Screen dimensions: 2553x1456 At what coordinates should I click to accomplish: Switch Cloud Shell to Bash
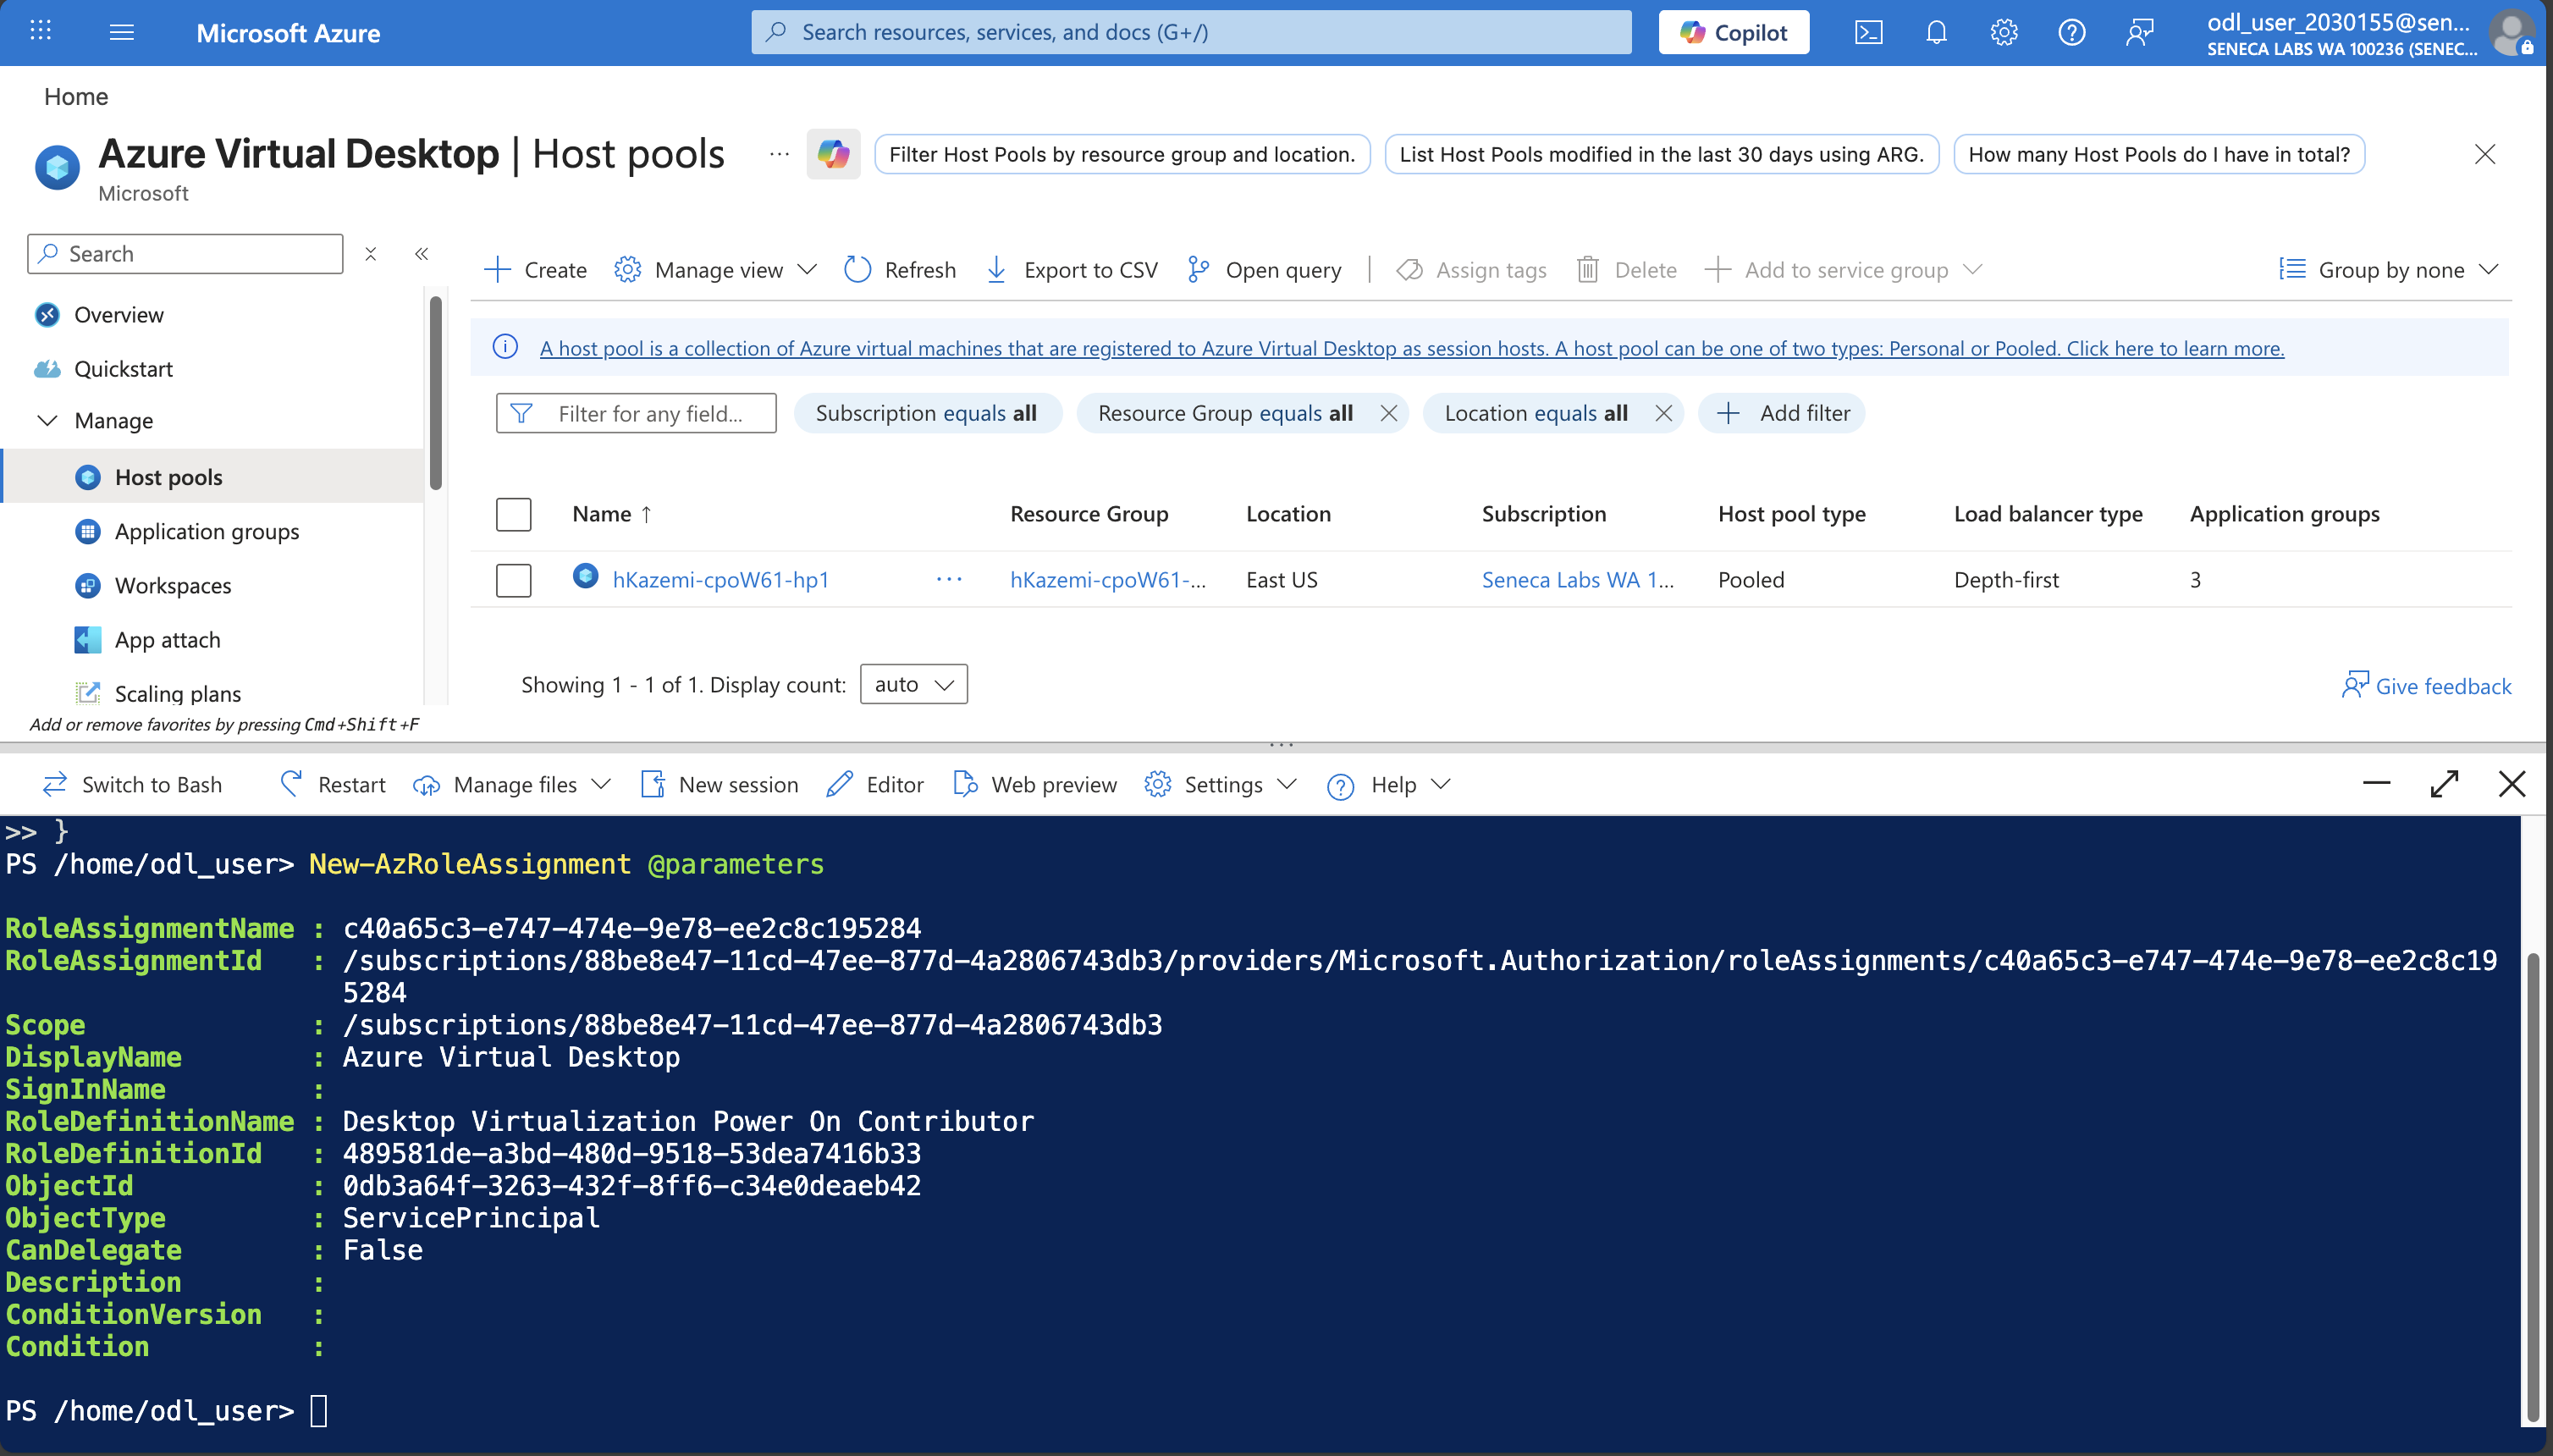click(132, 785)
